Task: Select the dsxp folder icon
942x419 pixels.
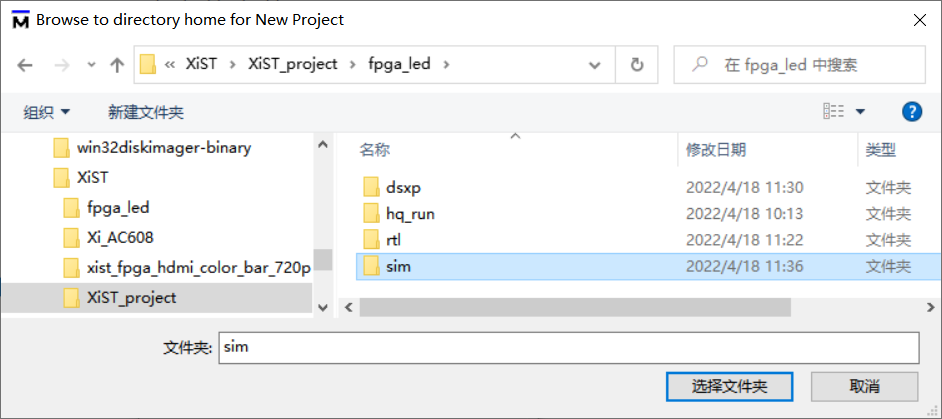Action: tap(371, 188)
